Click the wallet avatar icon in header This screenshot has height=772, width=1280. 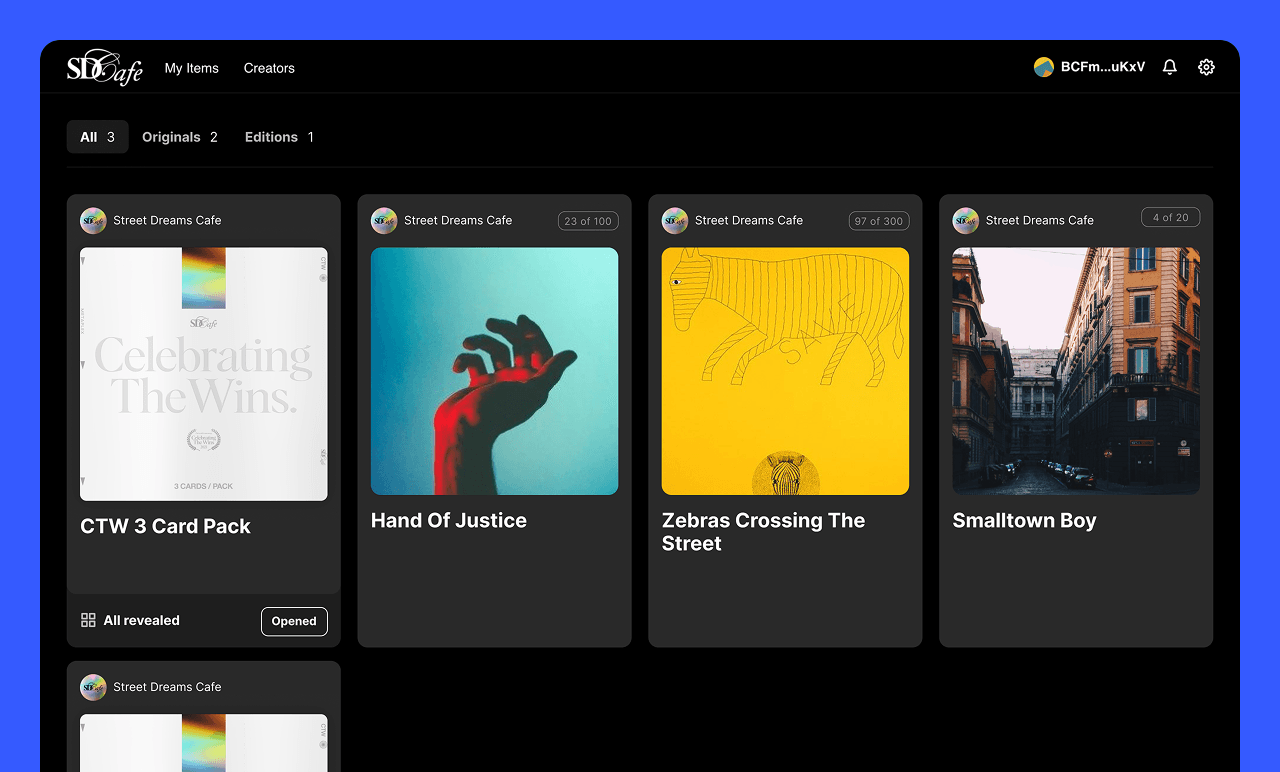[x=1043, y=67]
